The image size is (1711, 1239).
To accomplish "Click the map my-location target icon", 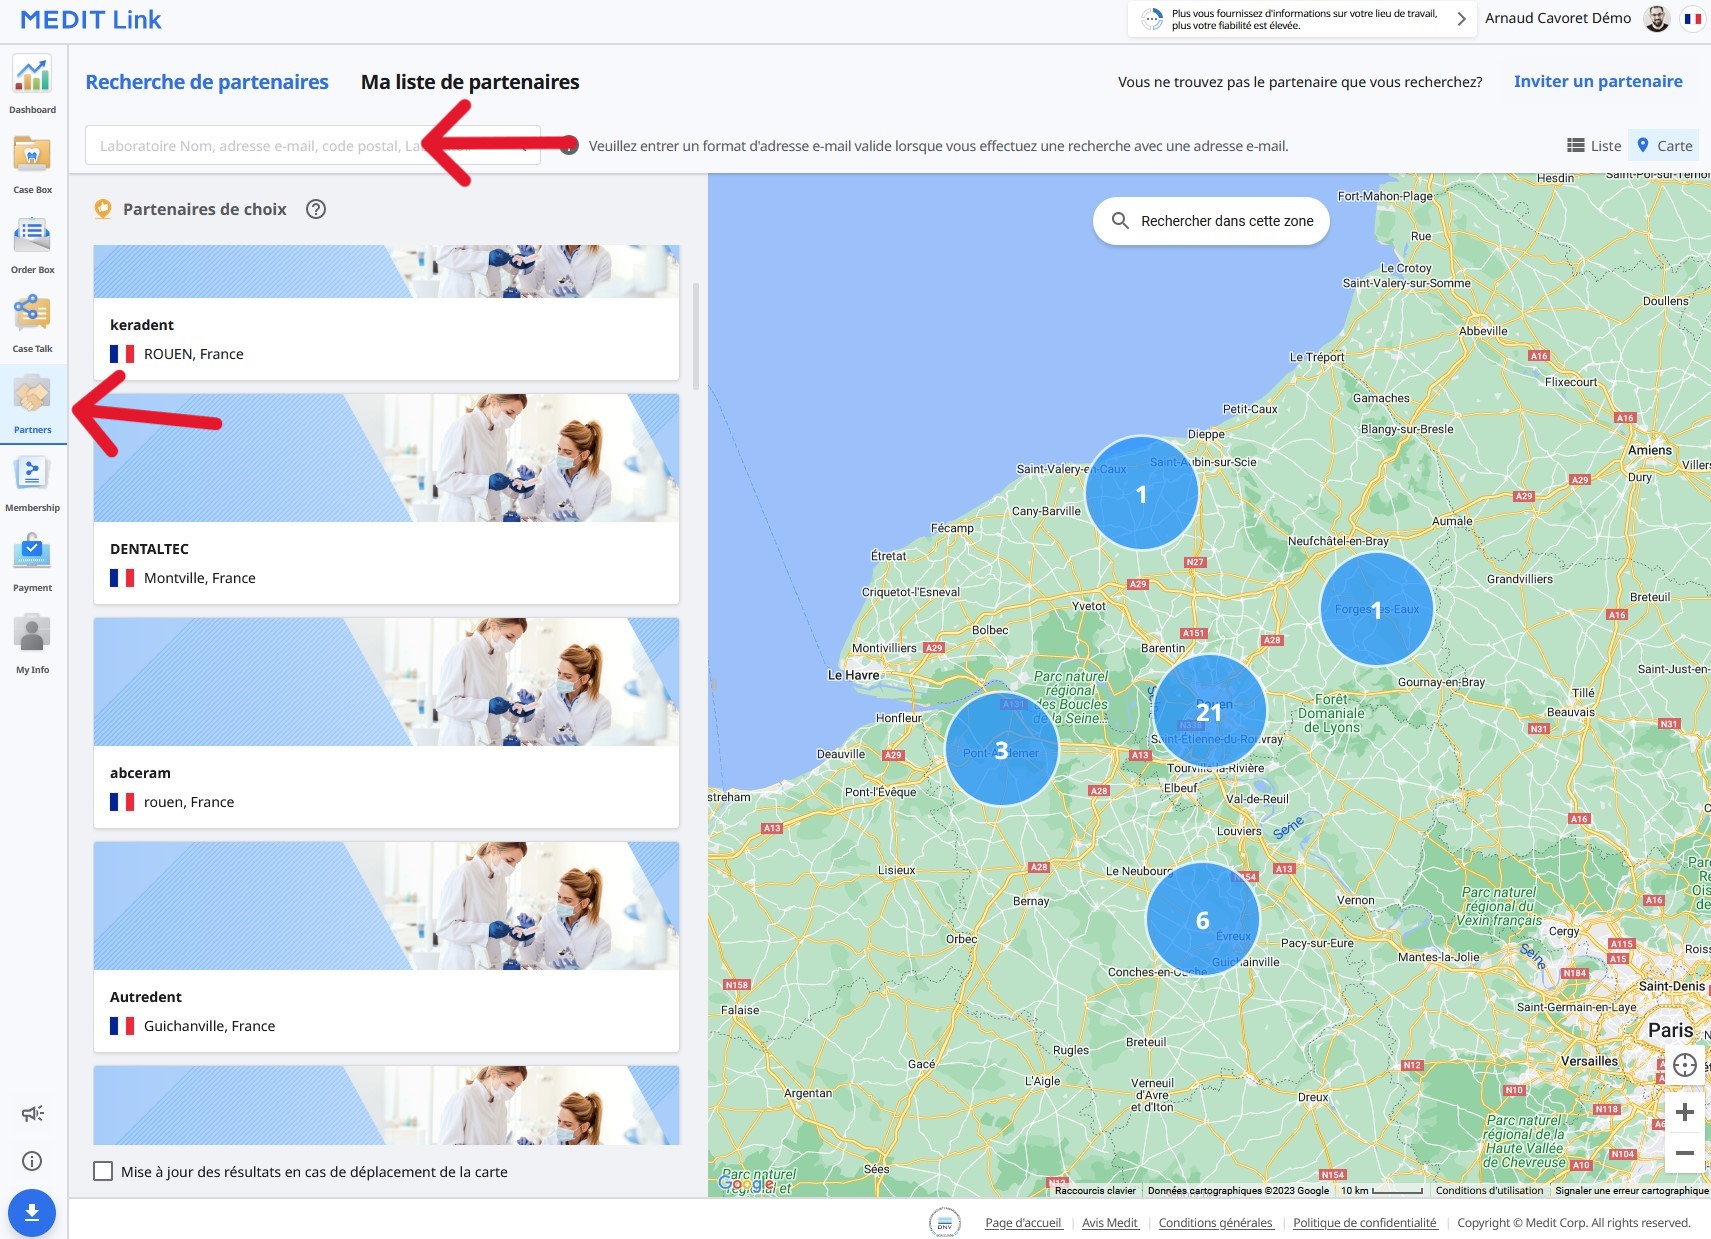I will click(1684, 1065).
